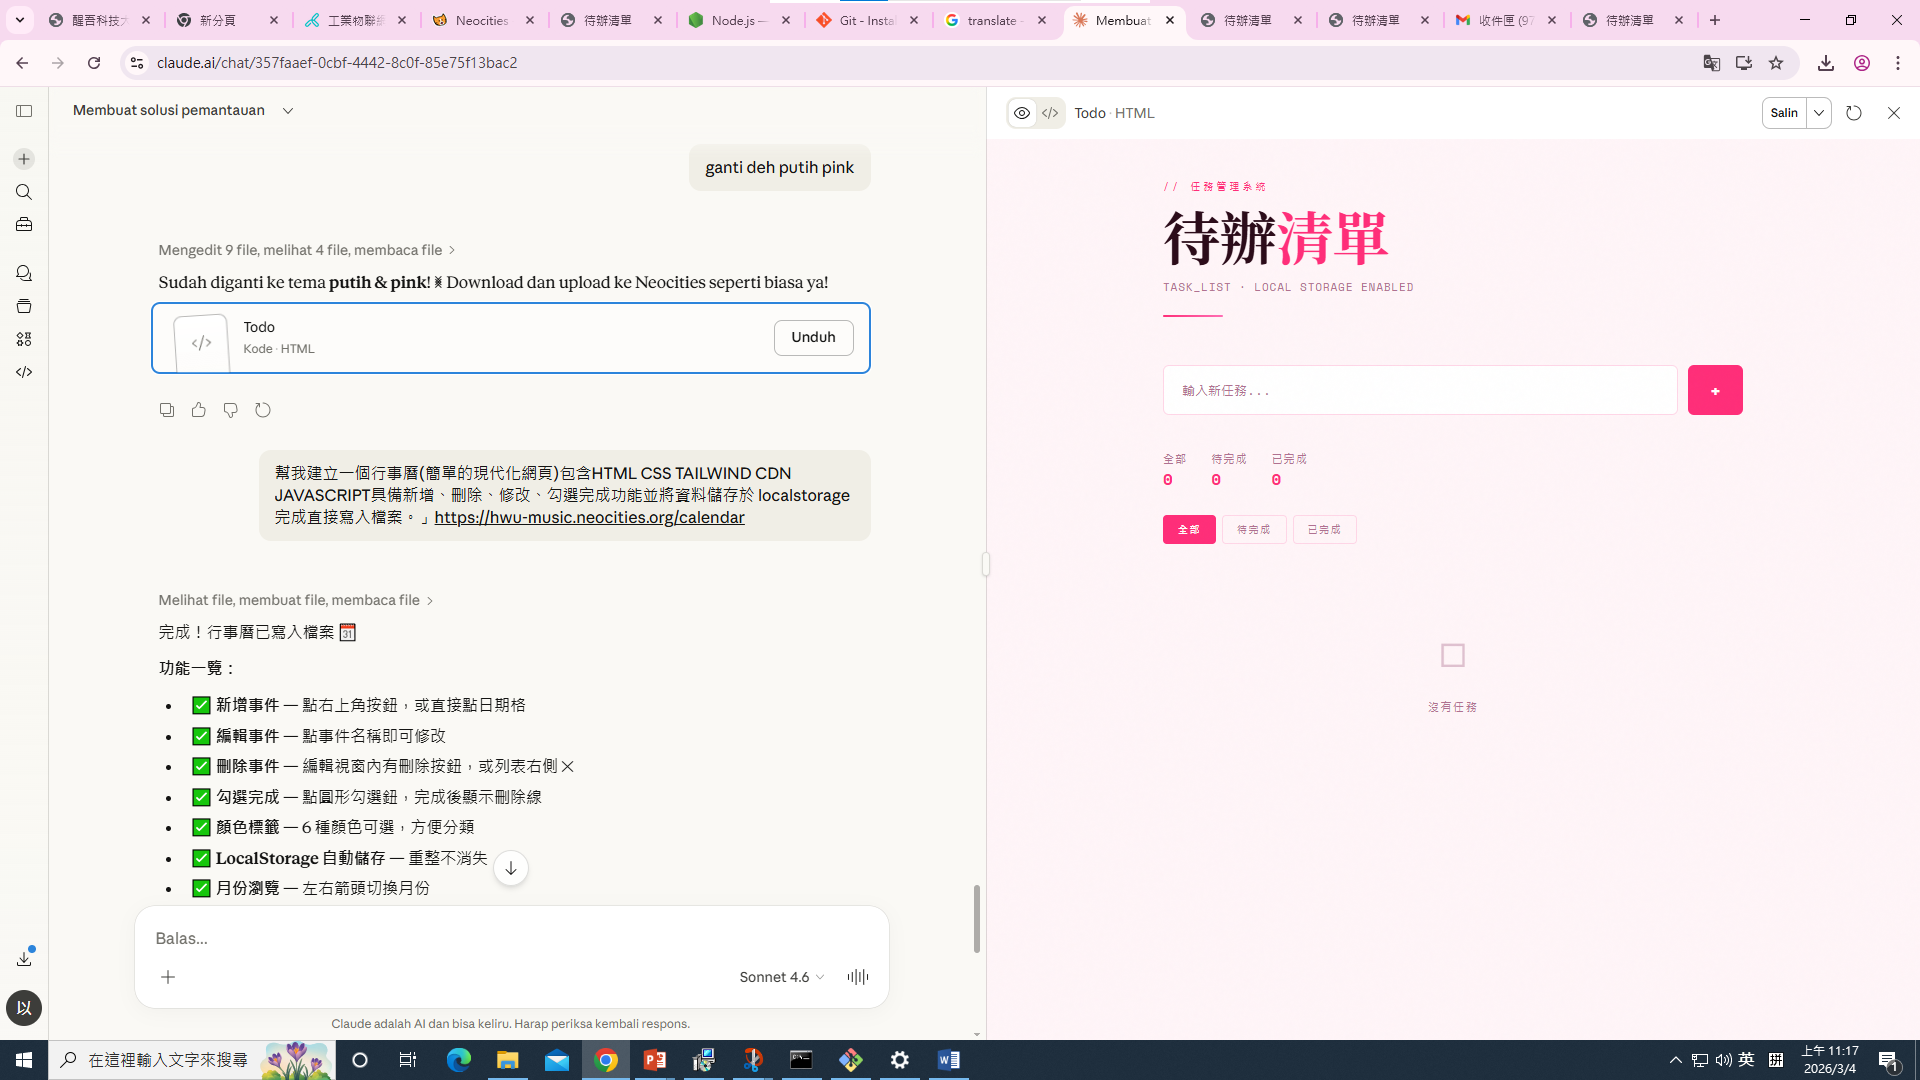Select the 已完成 filter tab
Viewport: 1920px width, 1080px height.
coord(1324,529)
